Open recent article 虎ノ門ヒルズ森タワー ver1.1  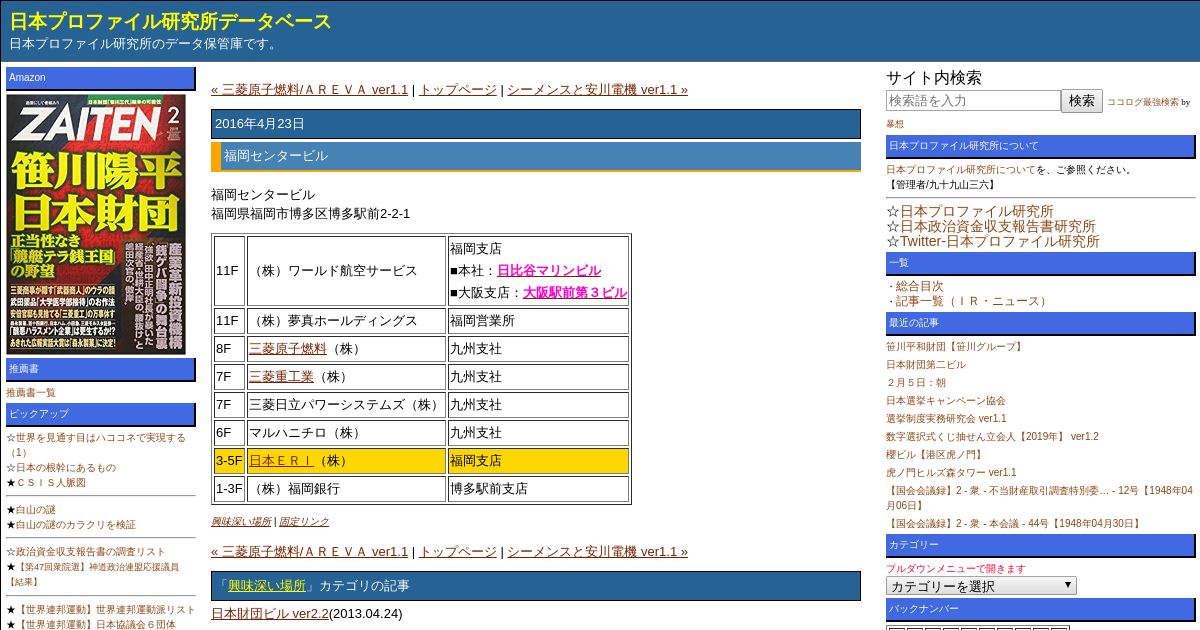[951, 472]
